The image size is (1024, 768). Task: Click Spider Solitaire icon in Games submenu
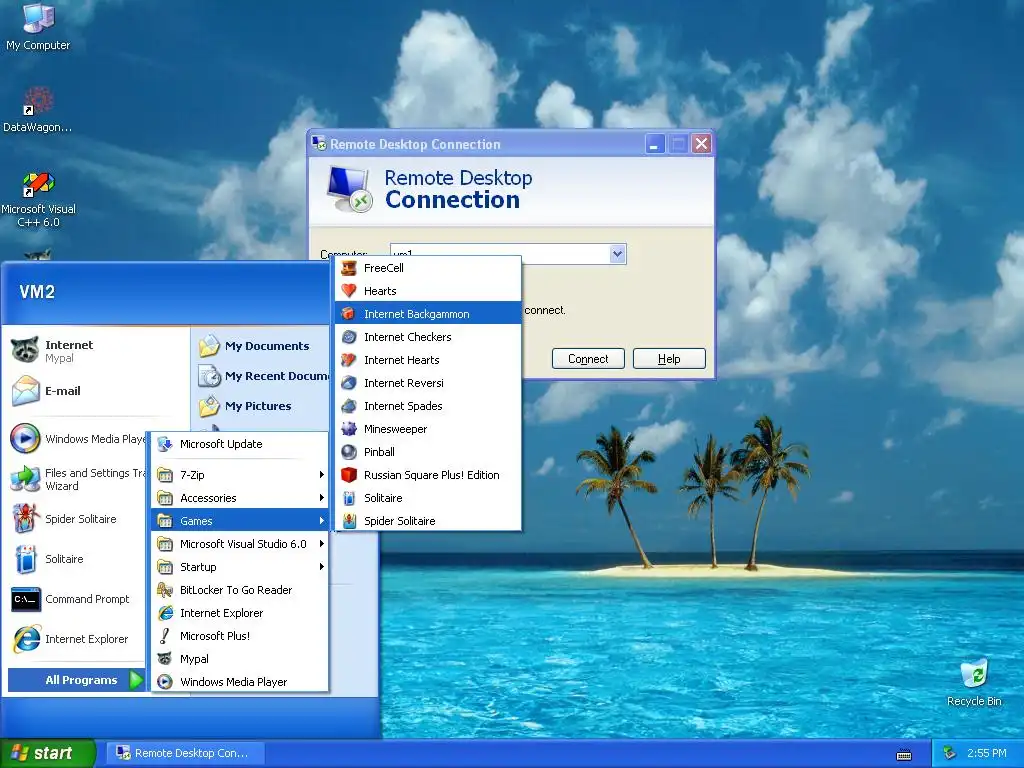coord(349,520)
